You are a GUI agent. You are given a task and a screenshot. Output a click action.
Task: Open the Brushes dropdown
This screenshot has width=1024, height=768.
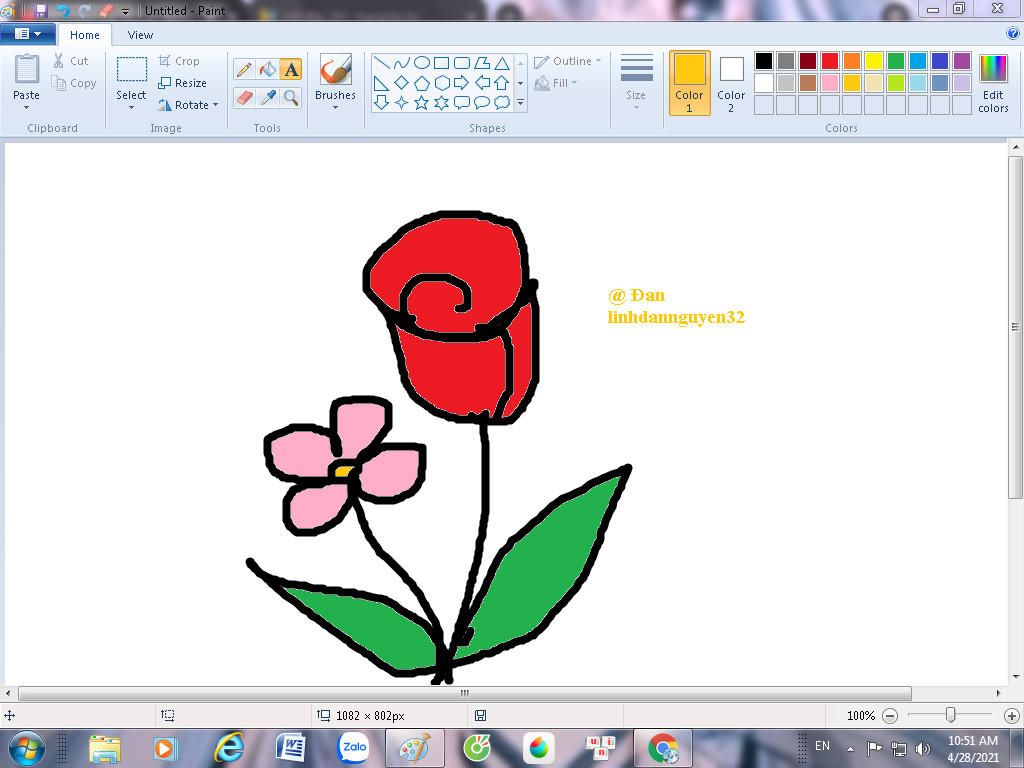pyautogui.click(x=335, y=108)
